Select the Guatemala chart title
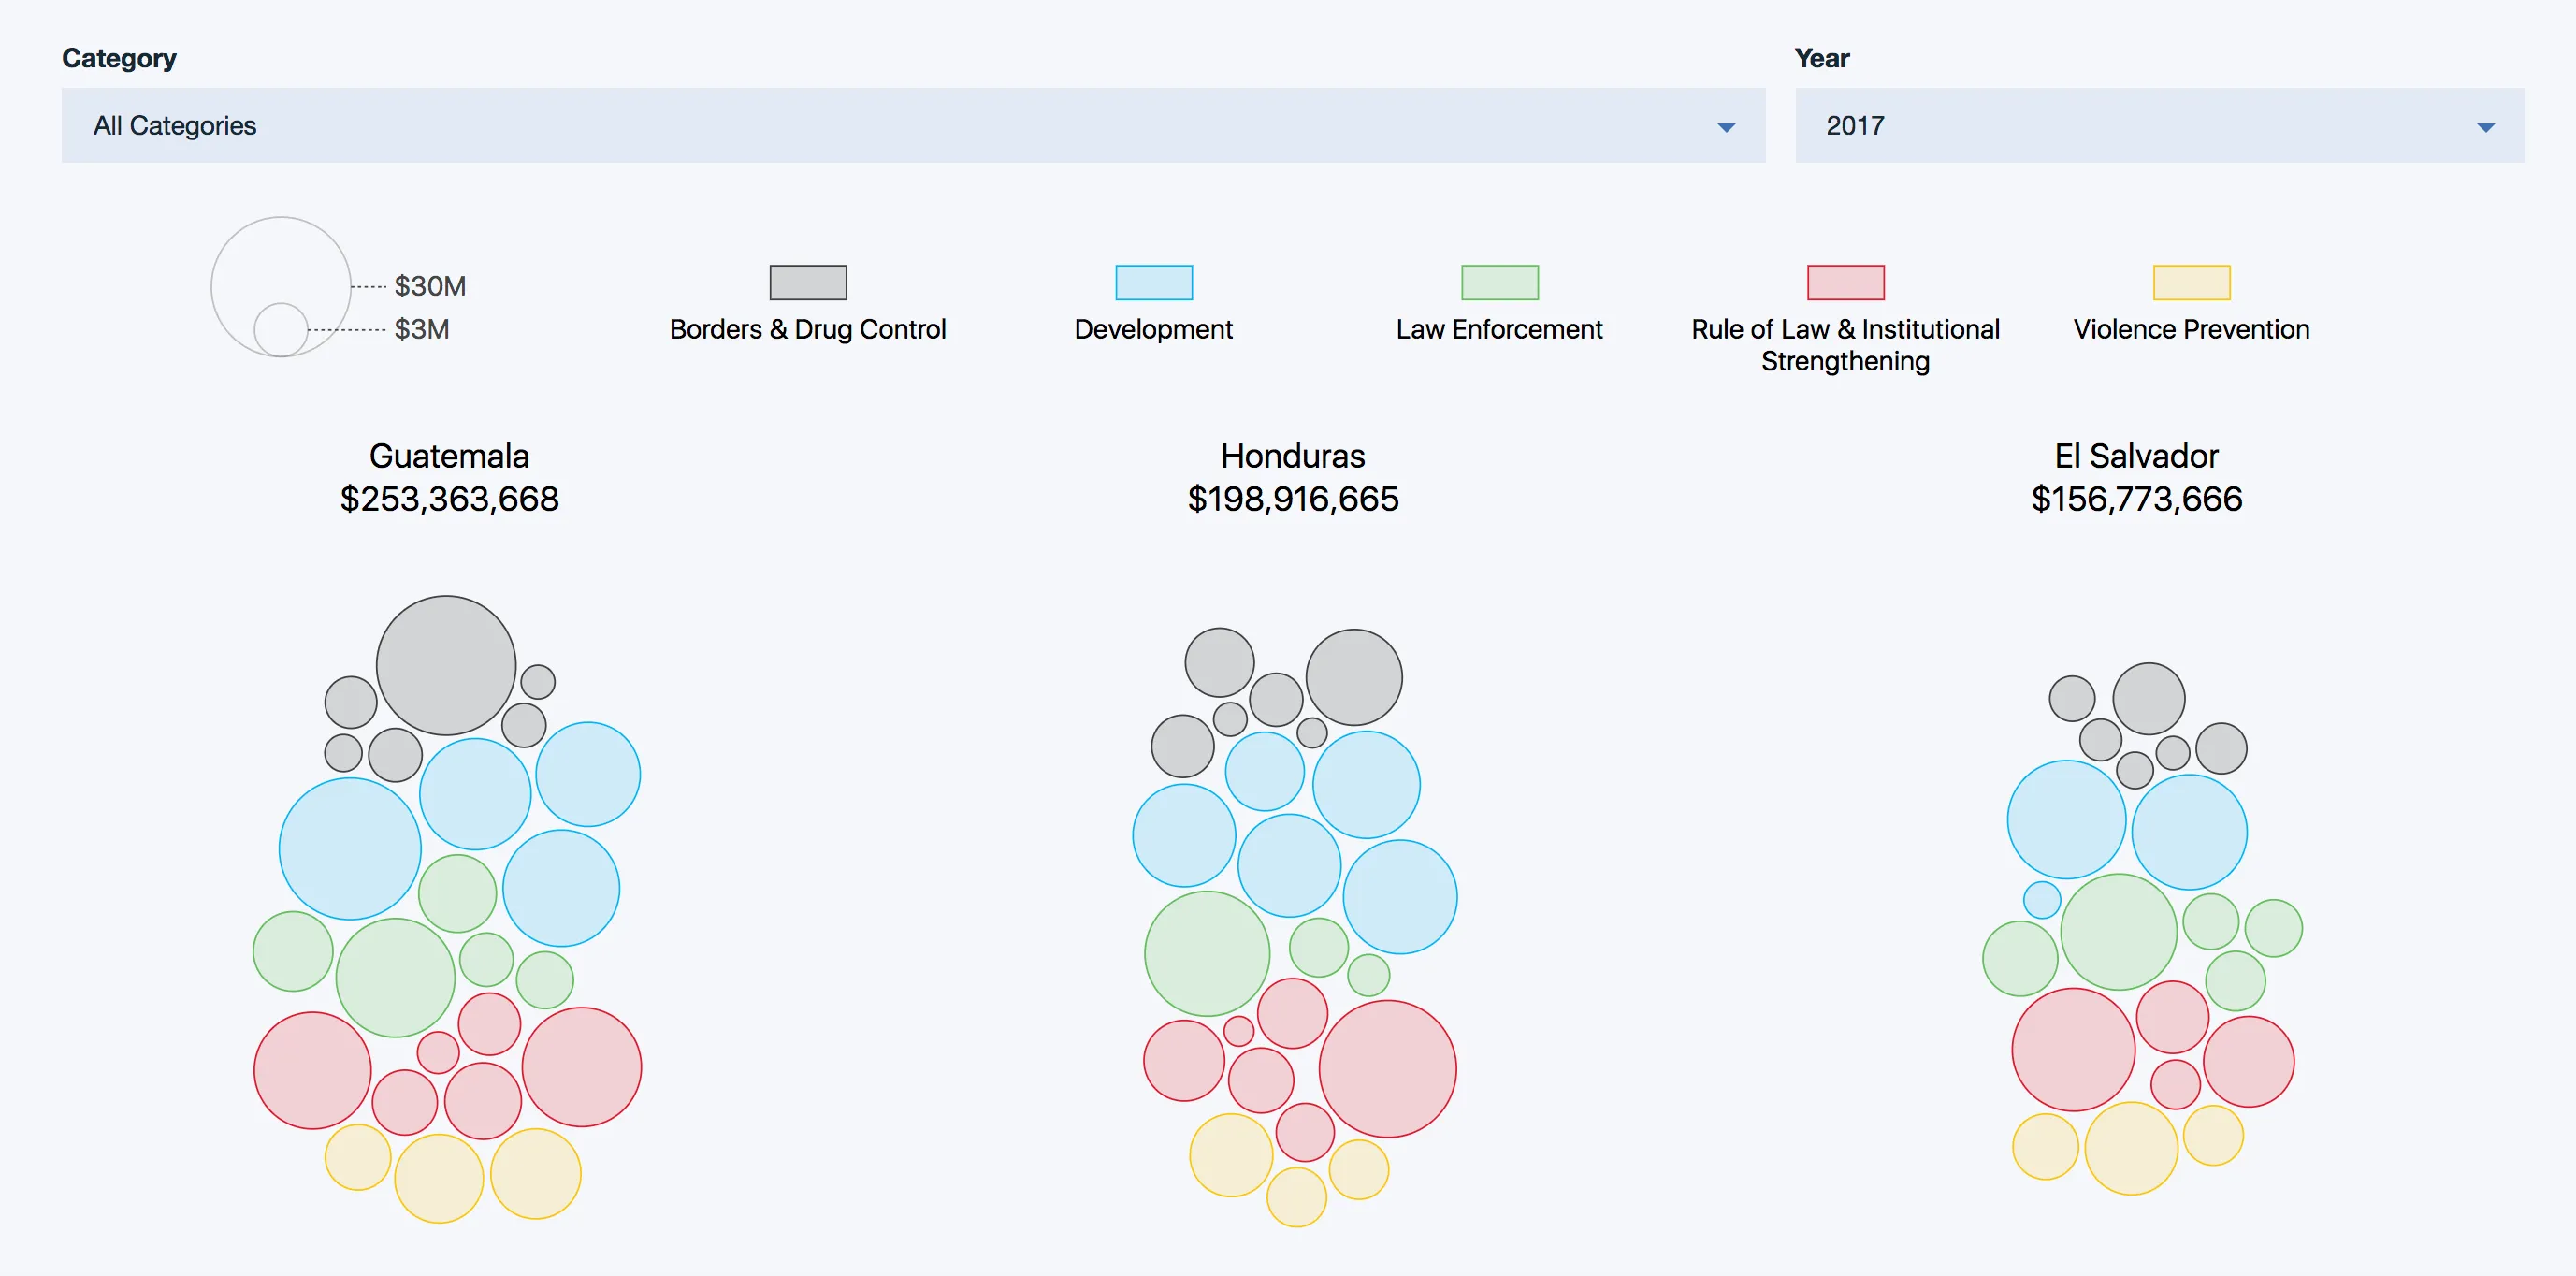 pos(449,456)
